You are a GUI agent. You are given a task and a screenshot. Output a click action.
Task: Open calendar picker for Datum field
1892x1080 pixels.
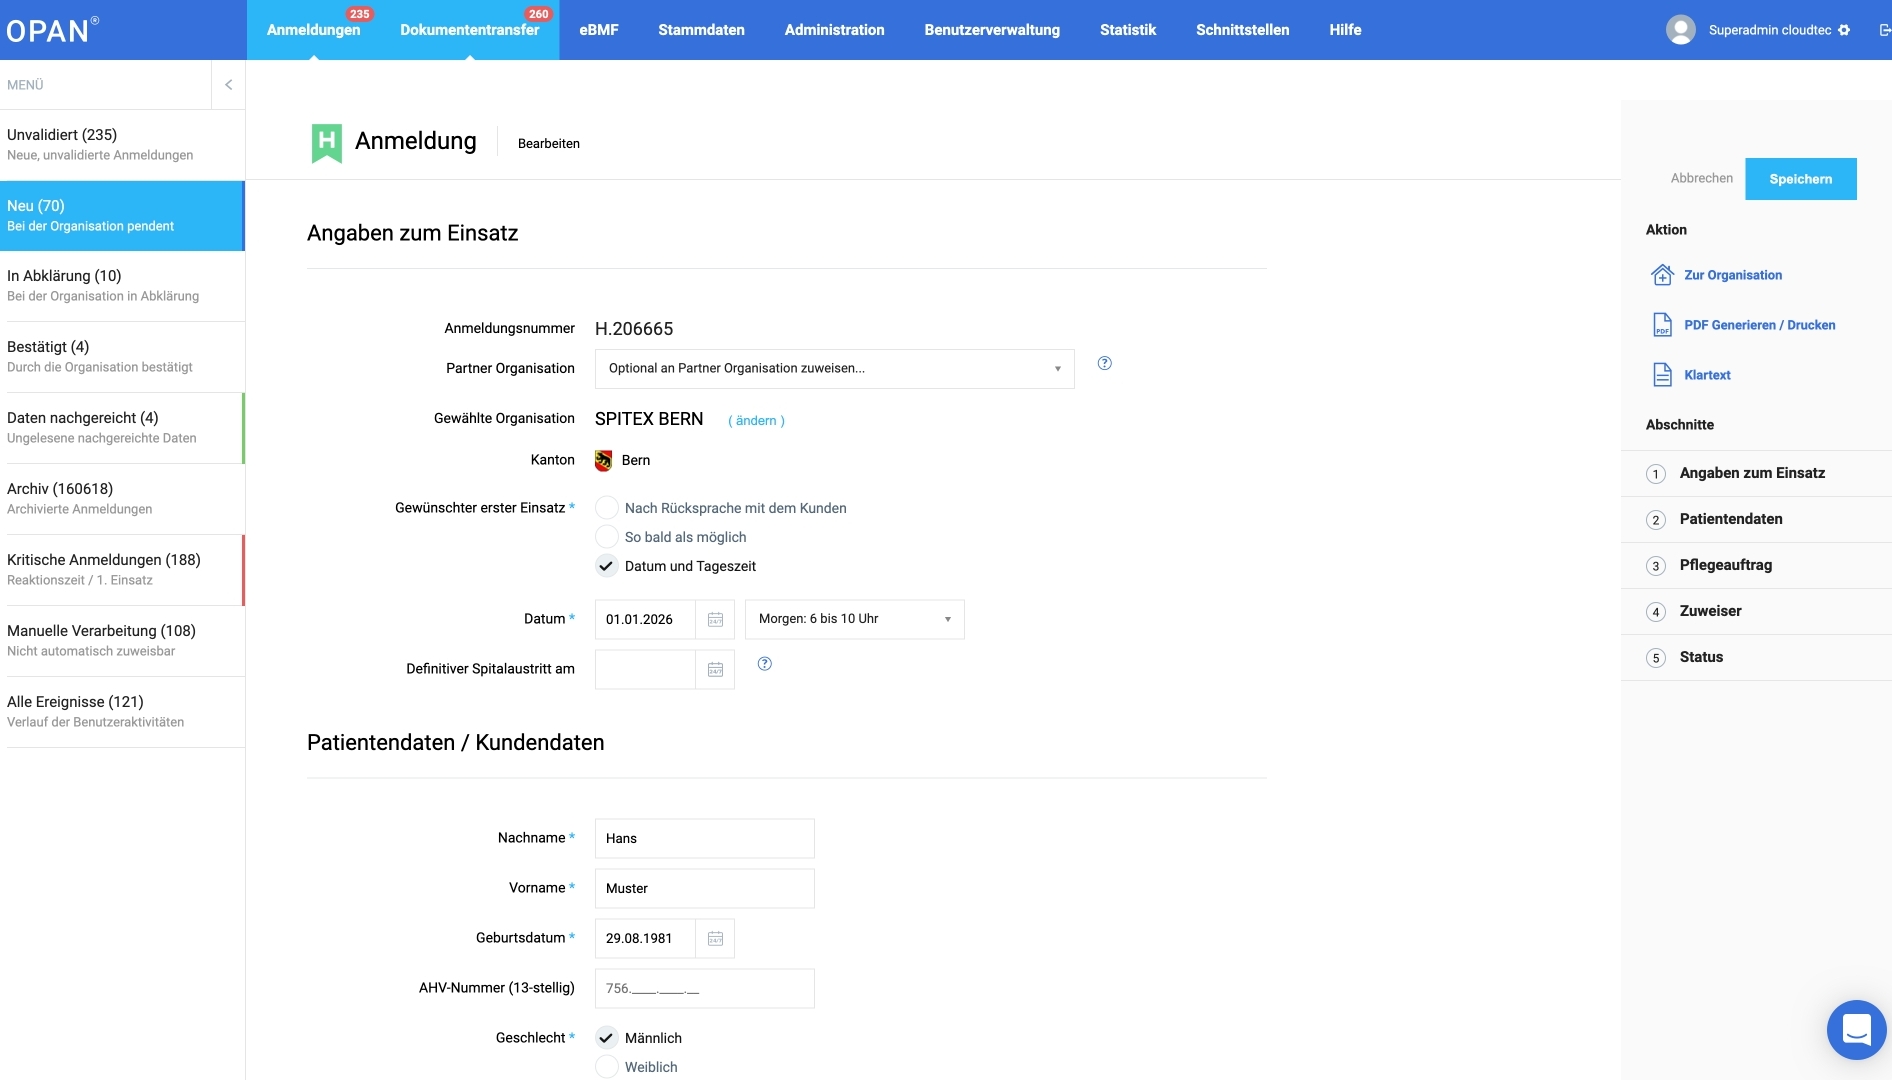coord(715,620)
